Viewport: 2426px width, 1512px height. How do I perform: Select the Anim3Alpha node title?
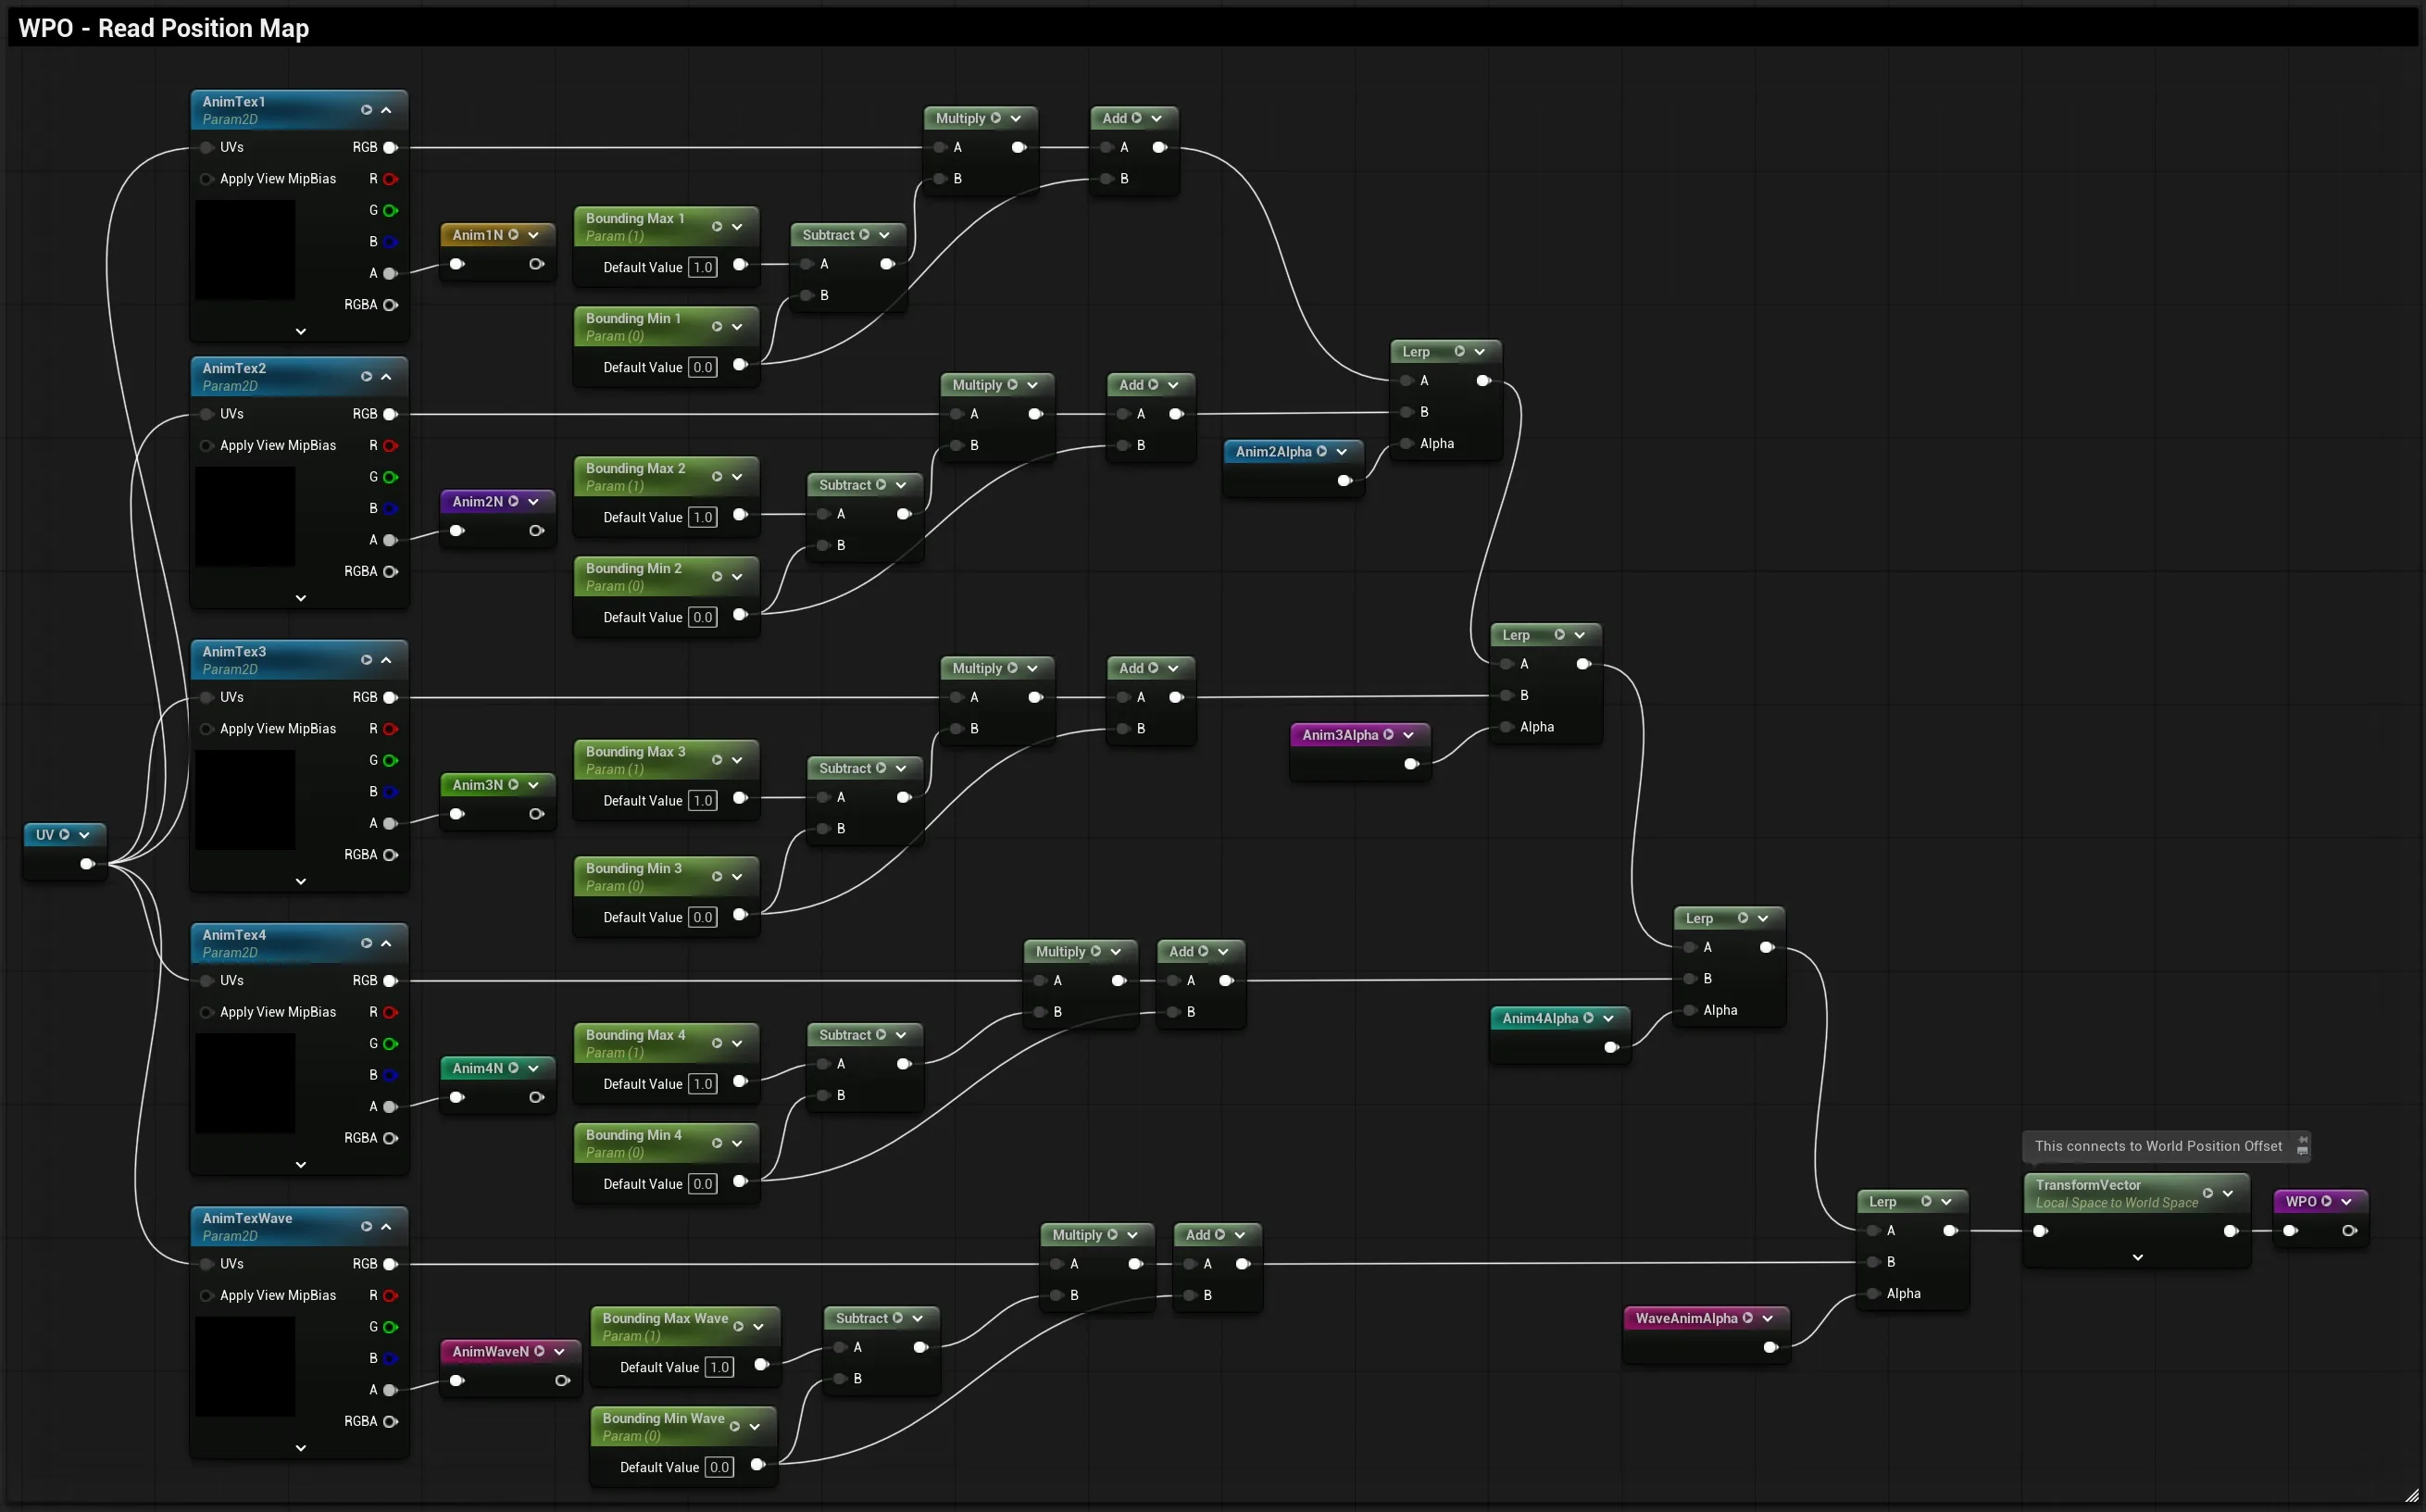point(1340,735)
